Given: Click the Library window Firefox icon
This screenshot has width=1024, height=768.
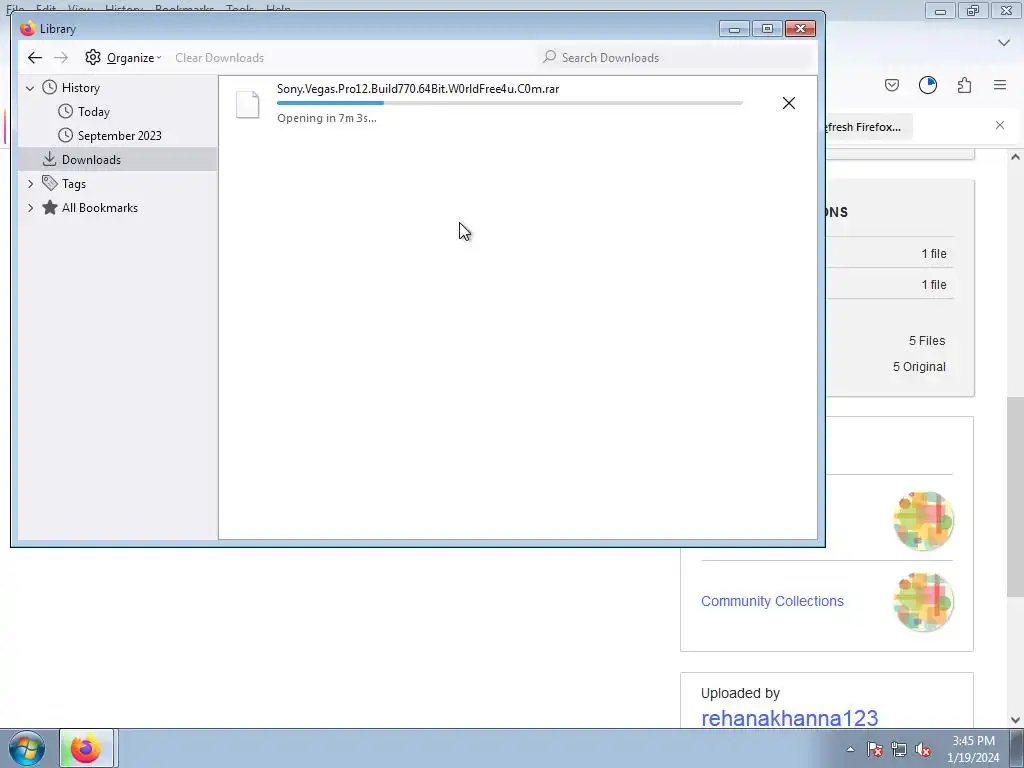Looking at the screenshot, I should (27, 29).
